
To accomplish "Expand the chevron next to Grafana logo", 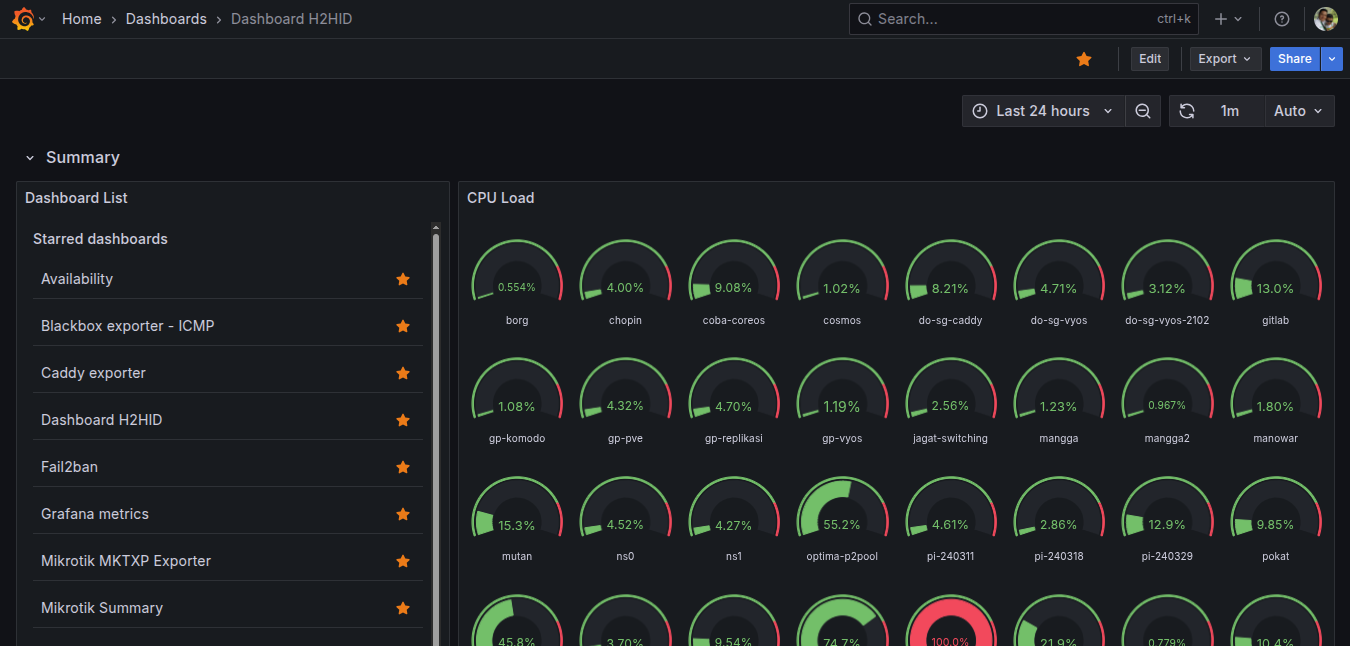I will click(x=42, y=19).
